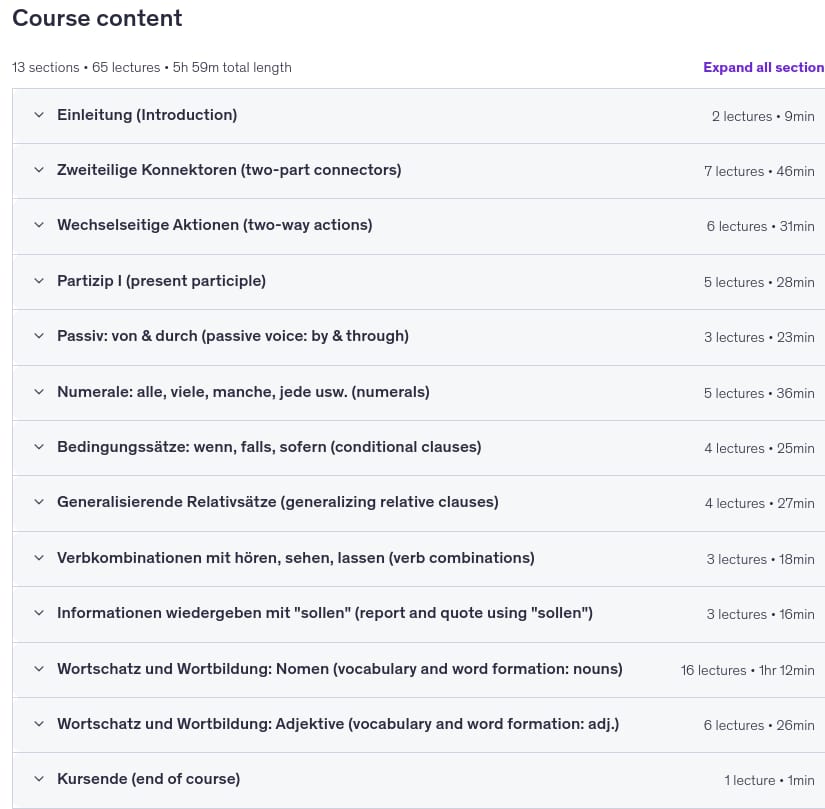
Task: Click the chevron beside Verbkombinationen section
Action: (x=39, y=558)
